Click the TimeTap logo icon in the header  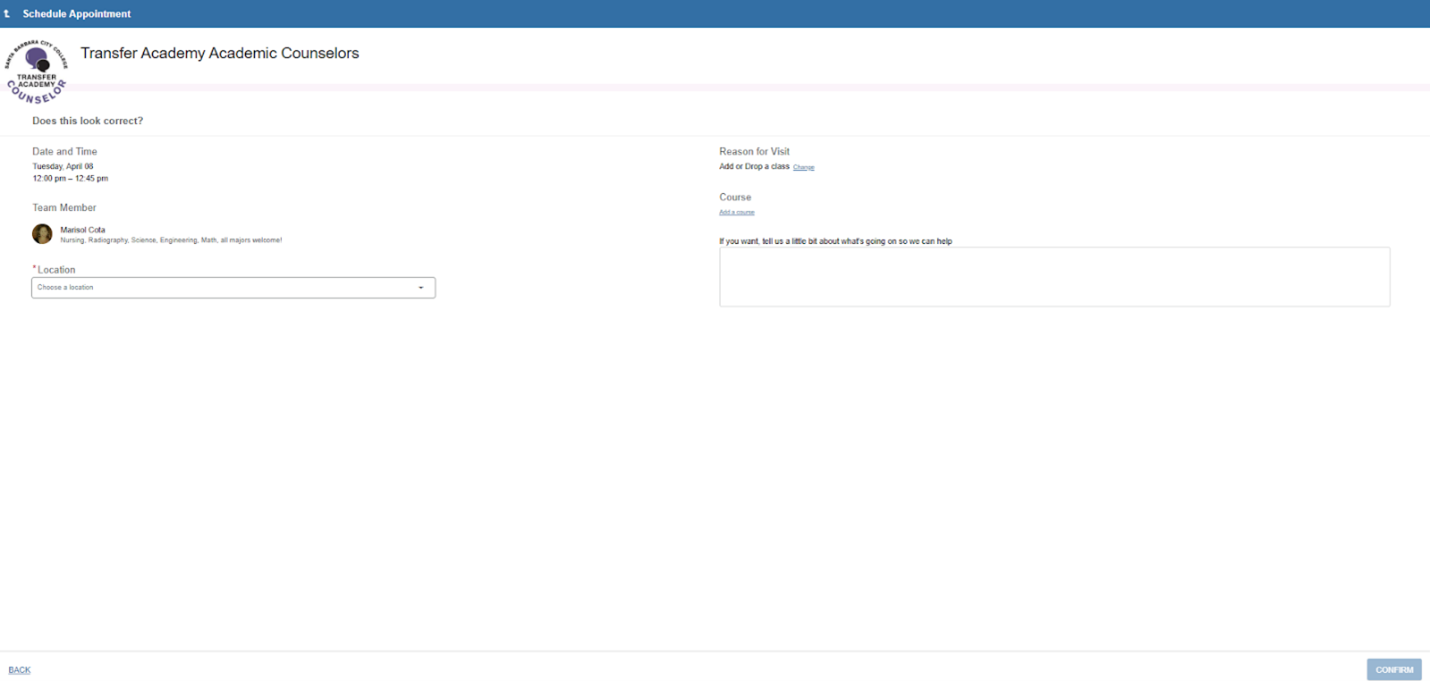[7, 13]
